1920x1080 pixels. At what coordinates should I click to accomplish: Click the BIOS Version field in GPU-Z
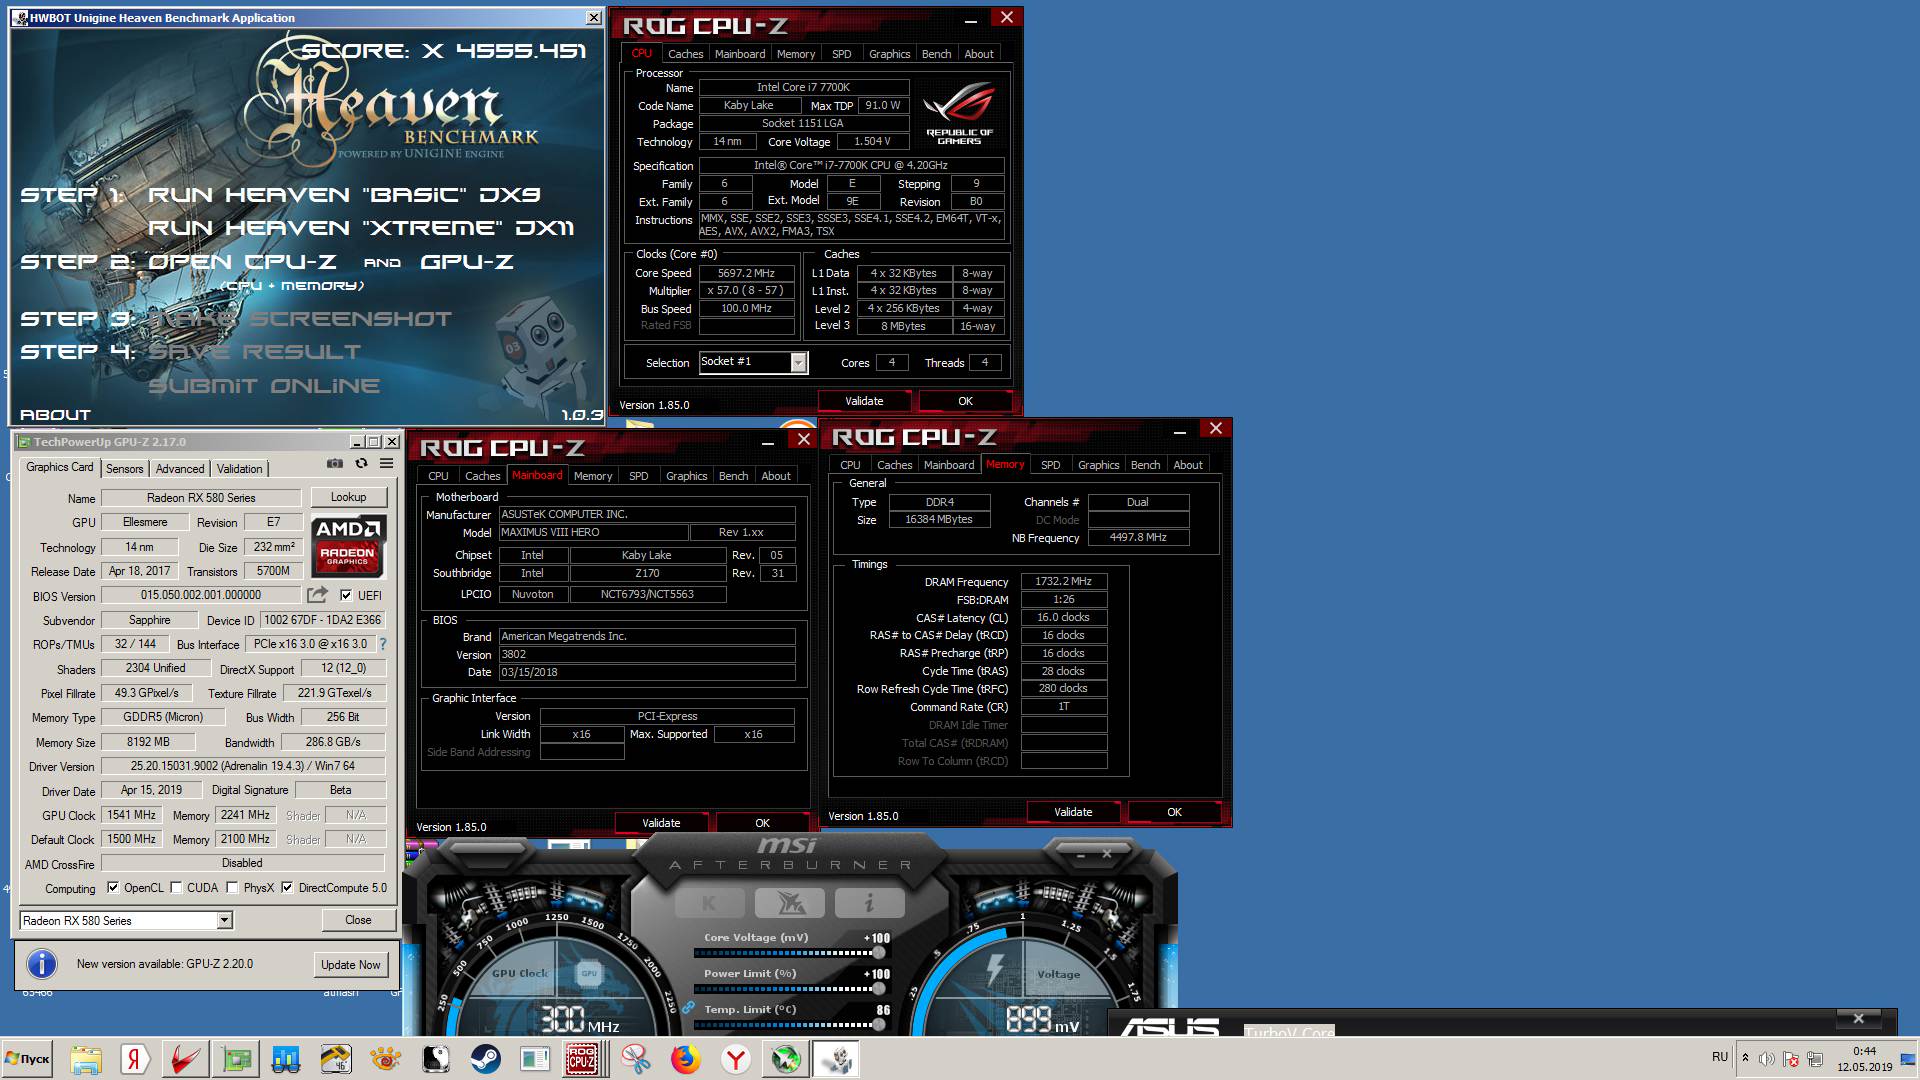201,595
